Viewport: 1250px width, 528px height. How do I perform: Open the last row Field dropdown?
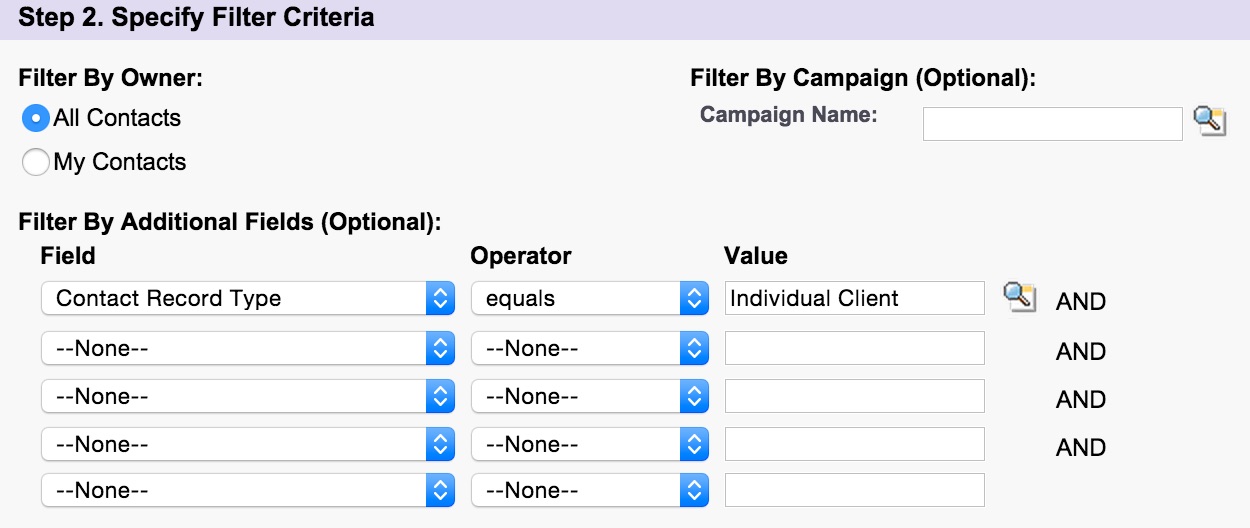point(248,490)
